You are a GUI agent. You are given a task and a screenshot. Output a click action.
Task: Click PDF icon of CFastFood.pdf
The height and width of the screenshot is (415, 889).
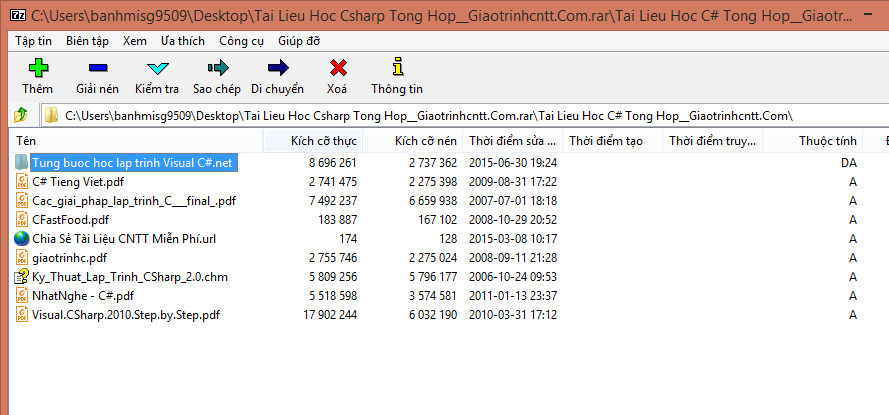pyautogui.click(x=22, y=219)
